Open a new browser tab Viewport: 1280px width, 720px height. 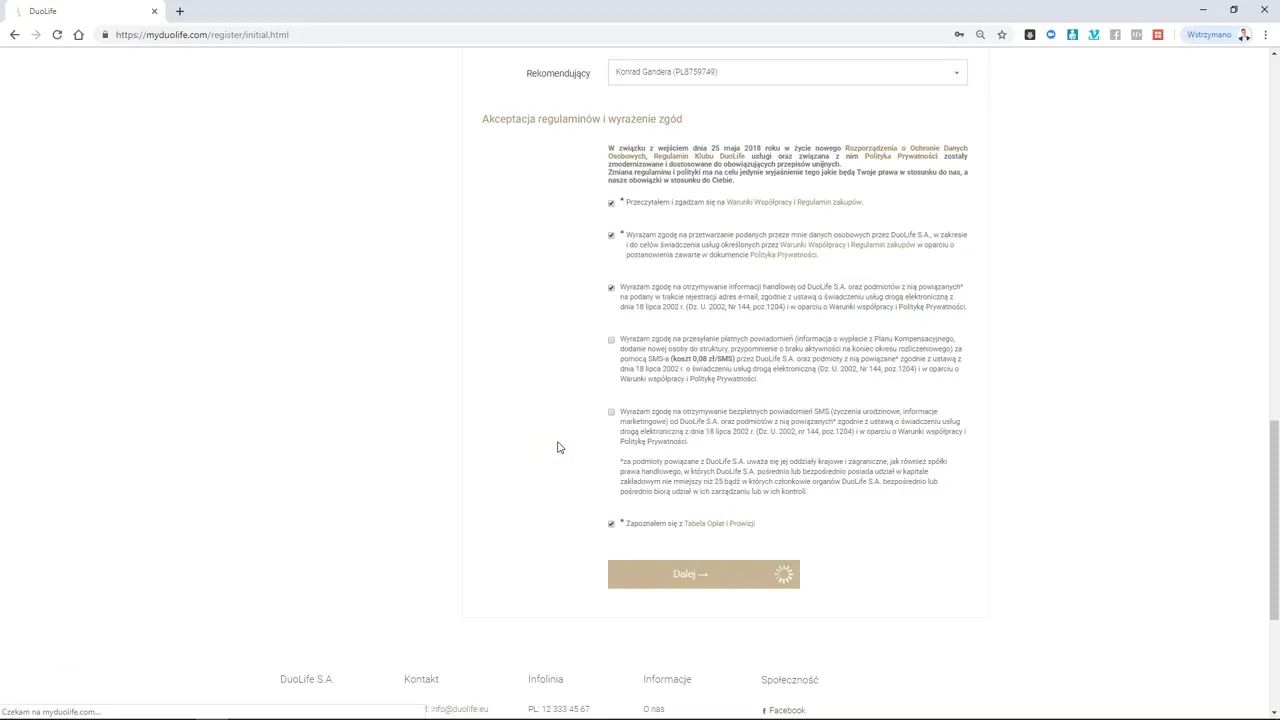[x=180, y=11]
